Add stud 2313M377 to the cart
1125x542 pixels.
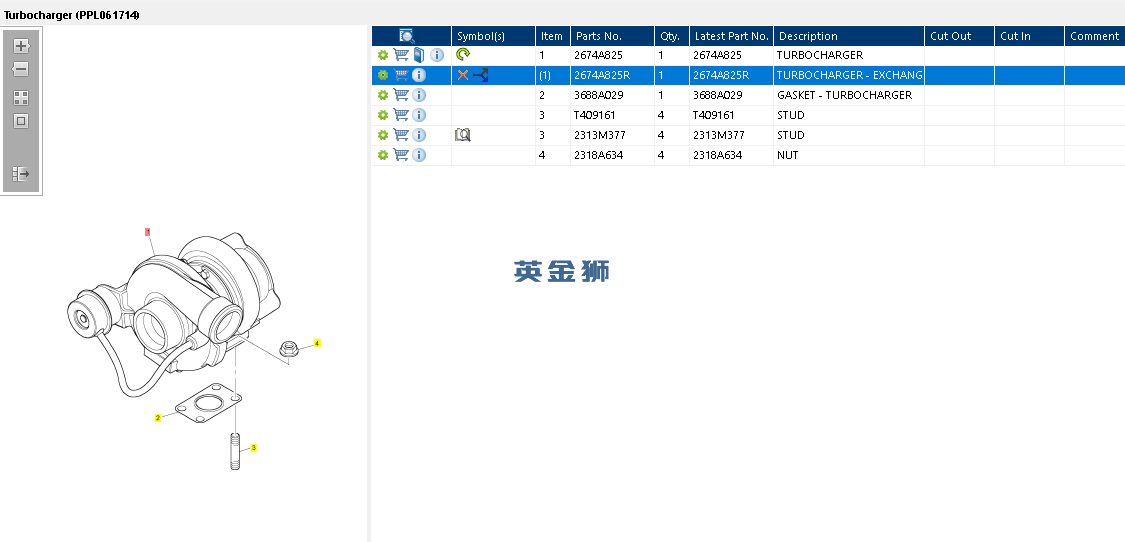401,135
